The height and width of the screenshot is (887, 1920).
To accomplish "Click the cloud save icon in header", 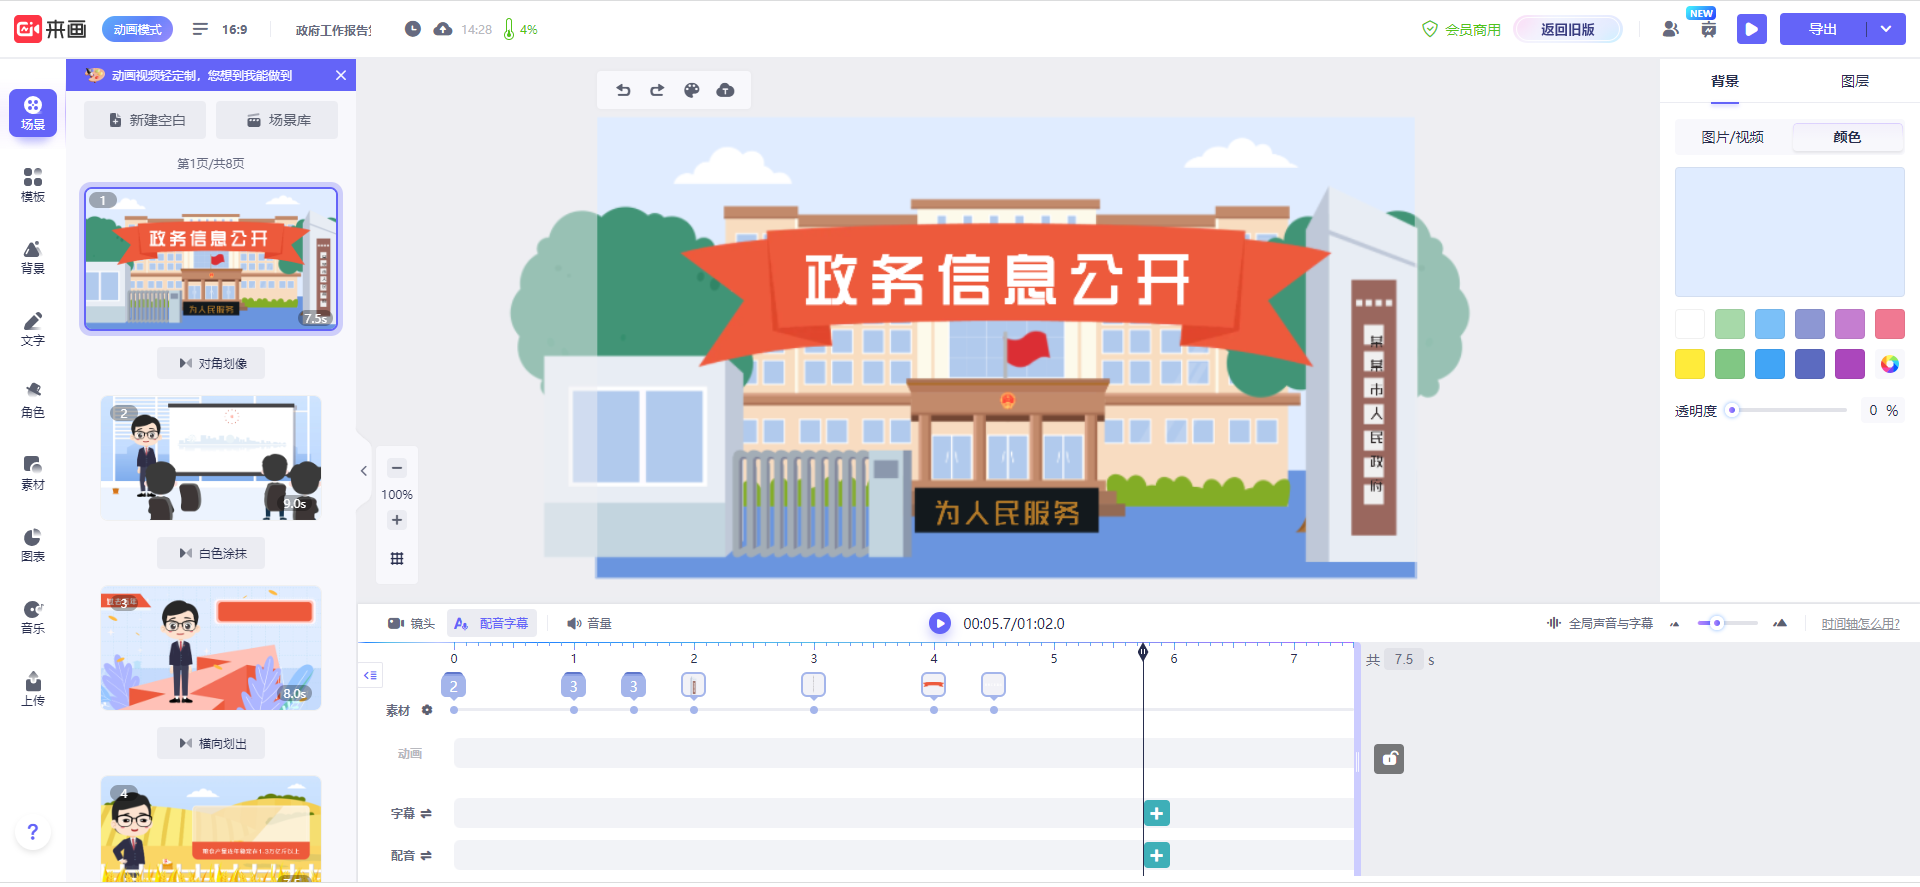I will pos(443,29).
